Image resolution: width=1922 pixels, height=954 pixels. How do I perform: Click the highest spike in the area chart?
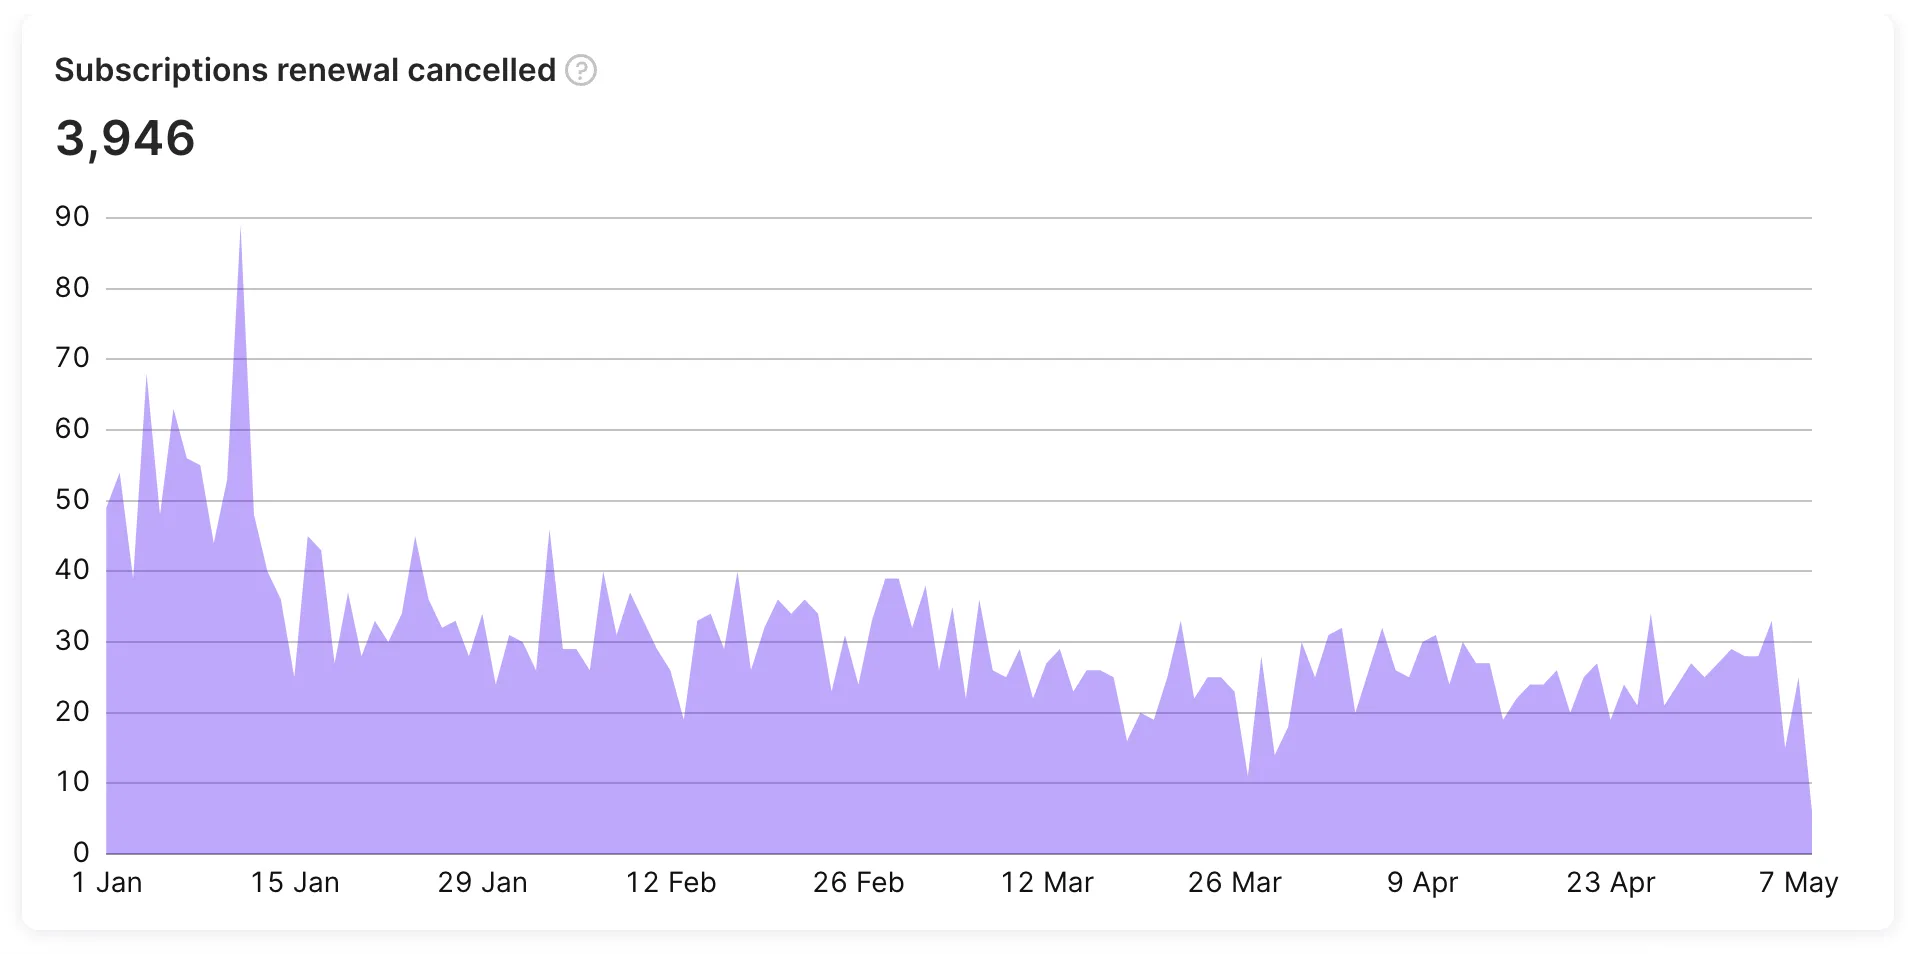tap(240, 232)
